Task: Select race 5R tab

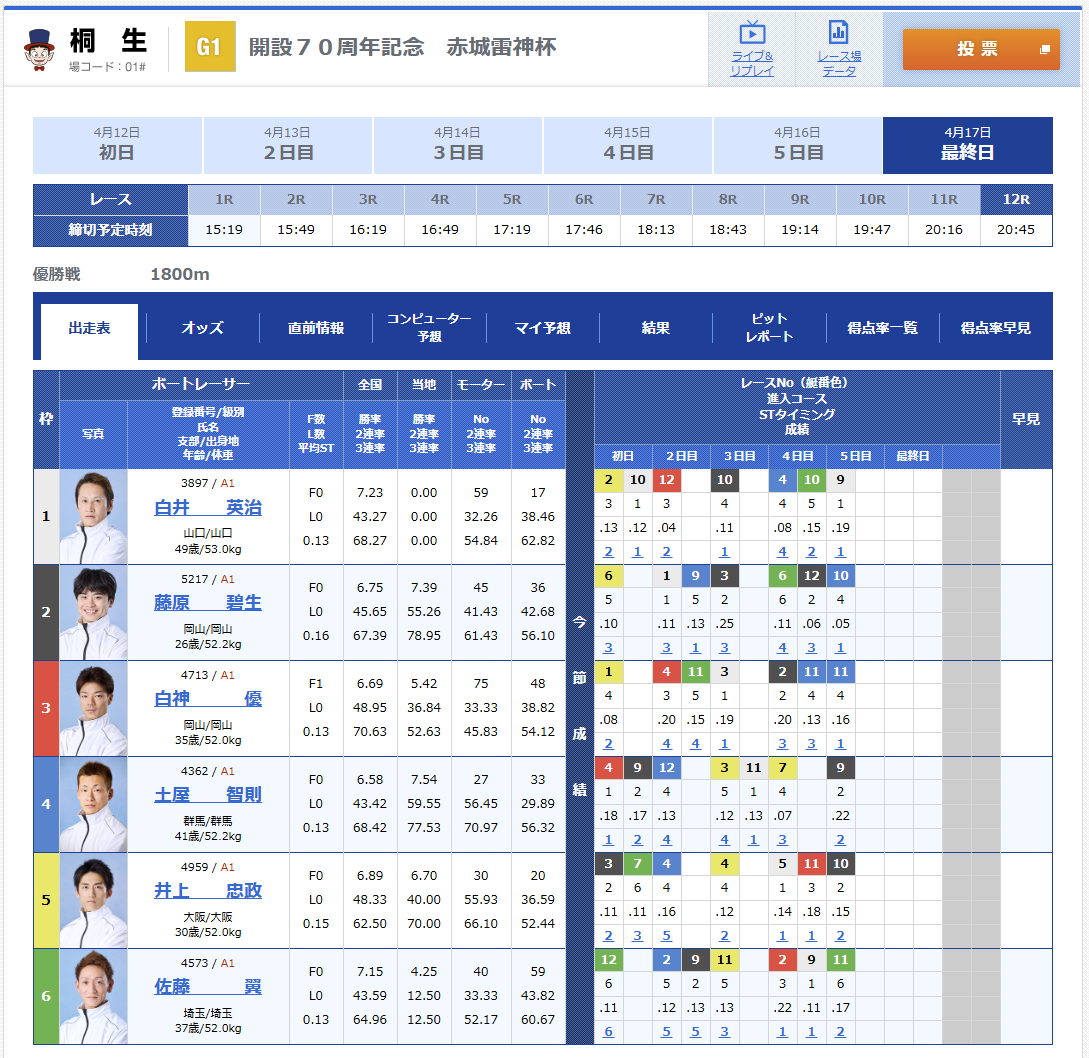Action: [x=512, y=199]
